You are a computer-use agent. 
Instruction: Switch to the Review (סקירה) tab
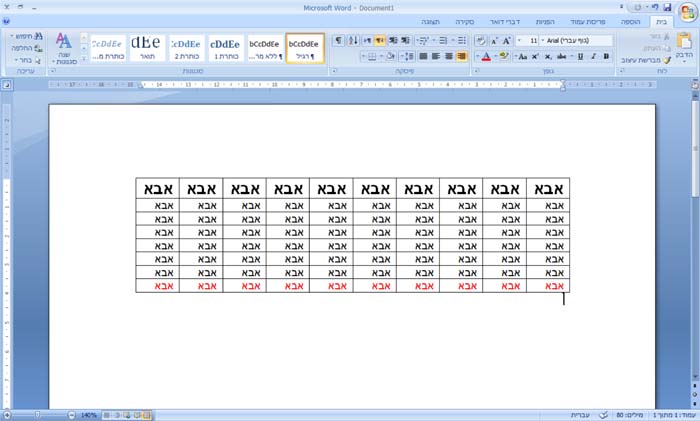click(x=465, y=21)
